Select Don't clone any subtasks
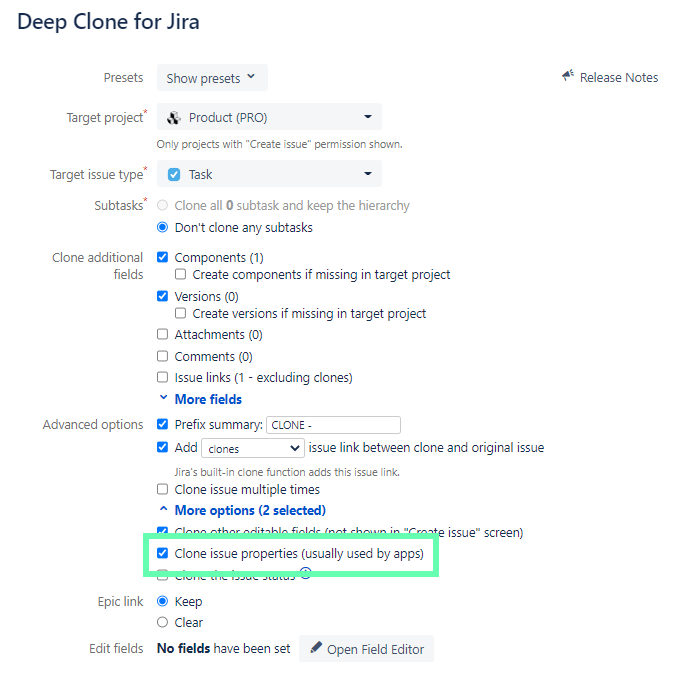 162,227
